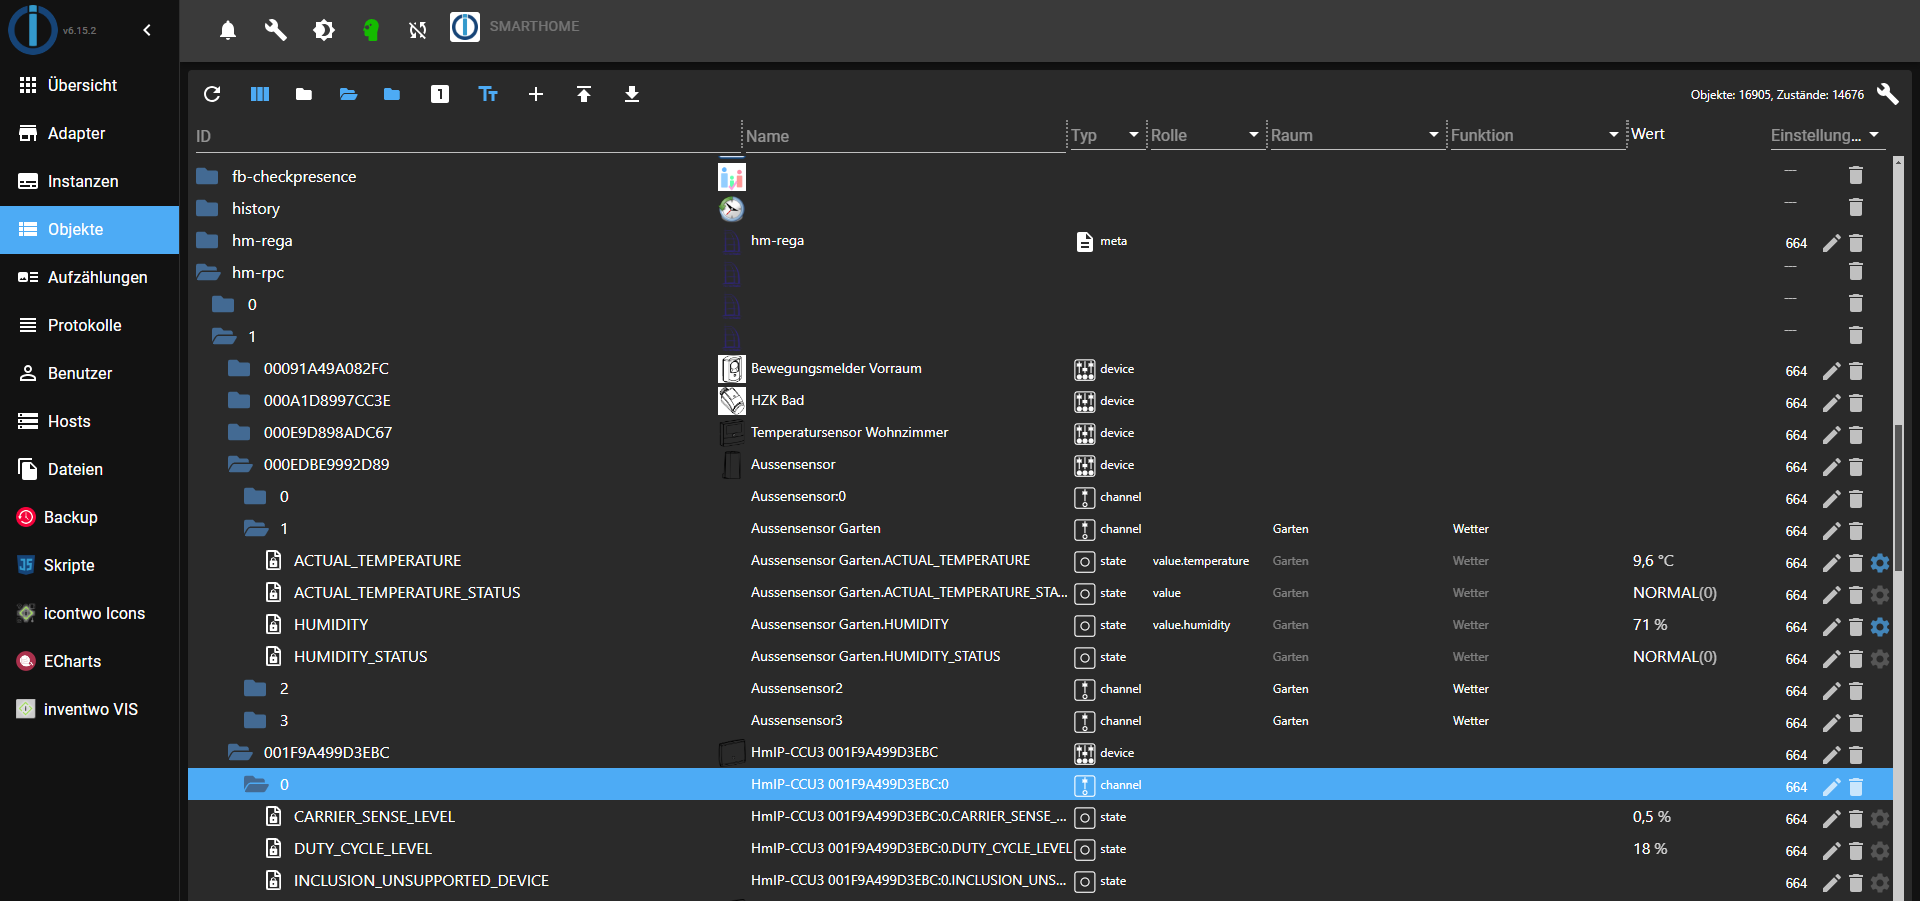This screenshot has height=901, width=1920.
Task: Collapse the 000EDBE9992D89 device folder
Action: 240,464
